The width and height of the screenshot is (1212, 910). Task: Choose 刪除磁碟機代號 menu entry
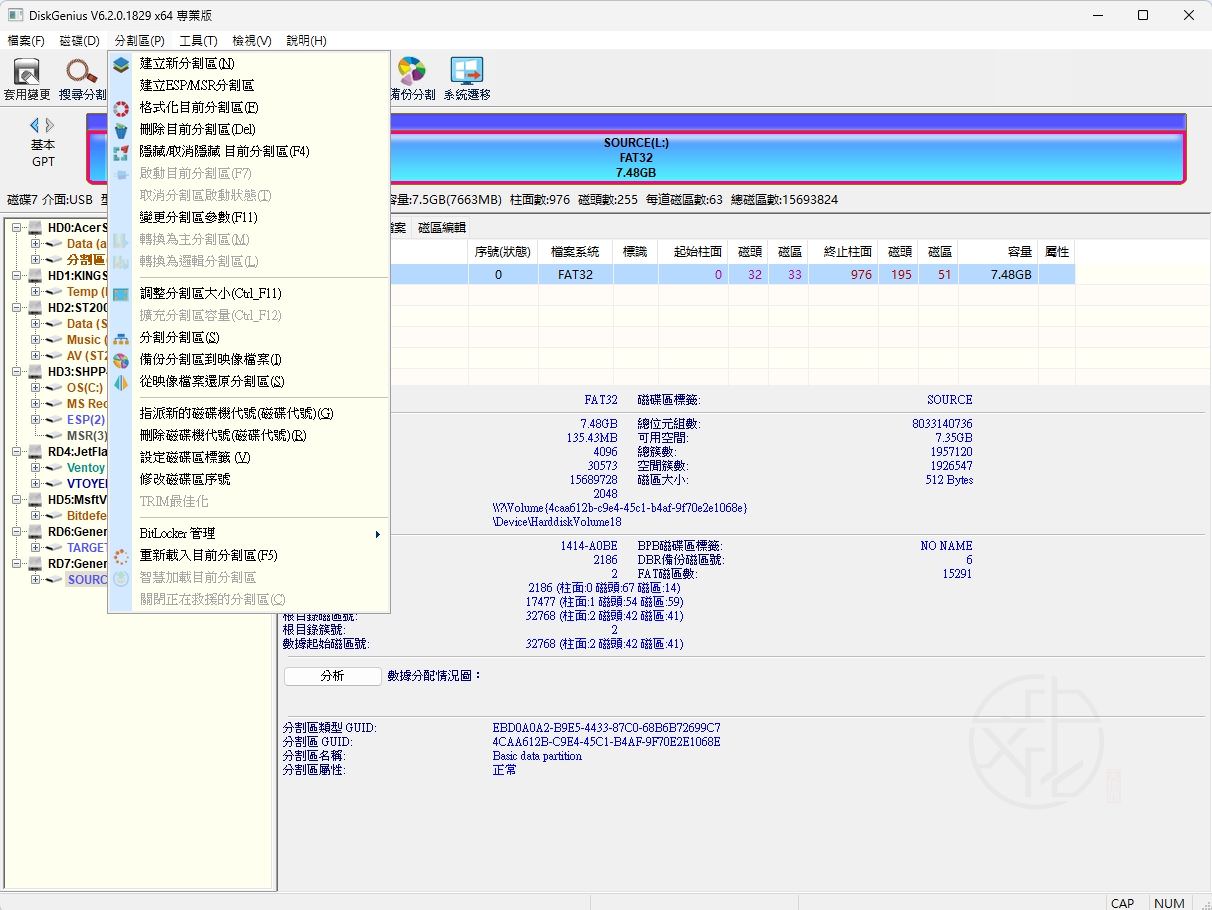pyautogui.click(x=248, y=436)
